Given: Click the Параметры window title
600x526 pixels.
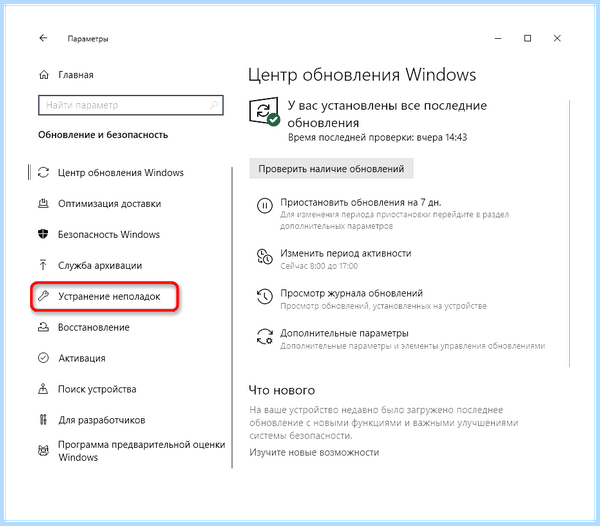Looking at the screenshot, I should click(88, 39).
